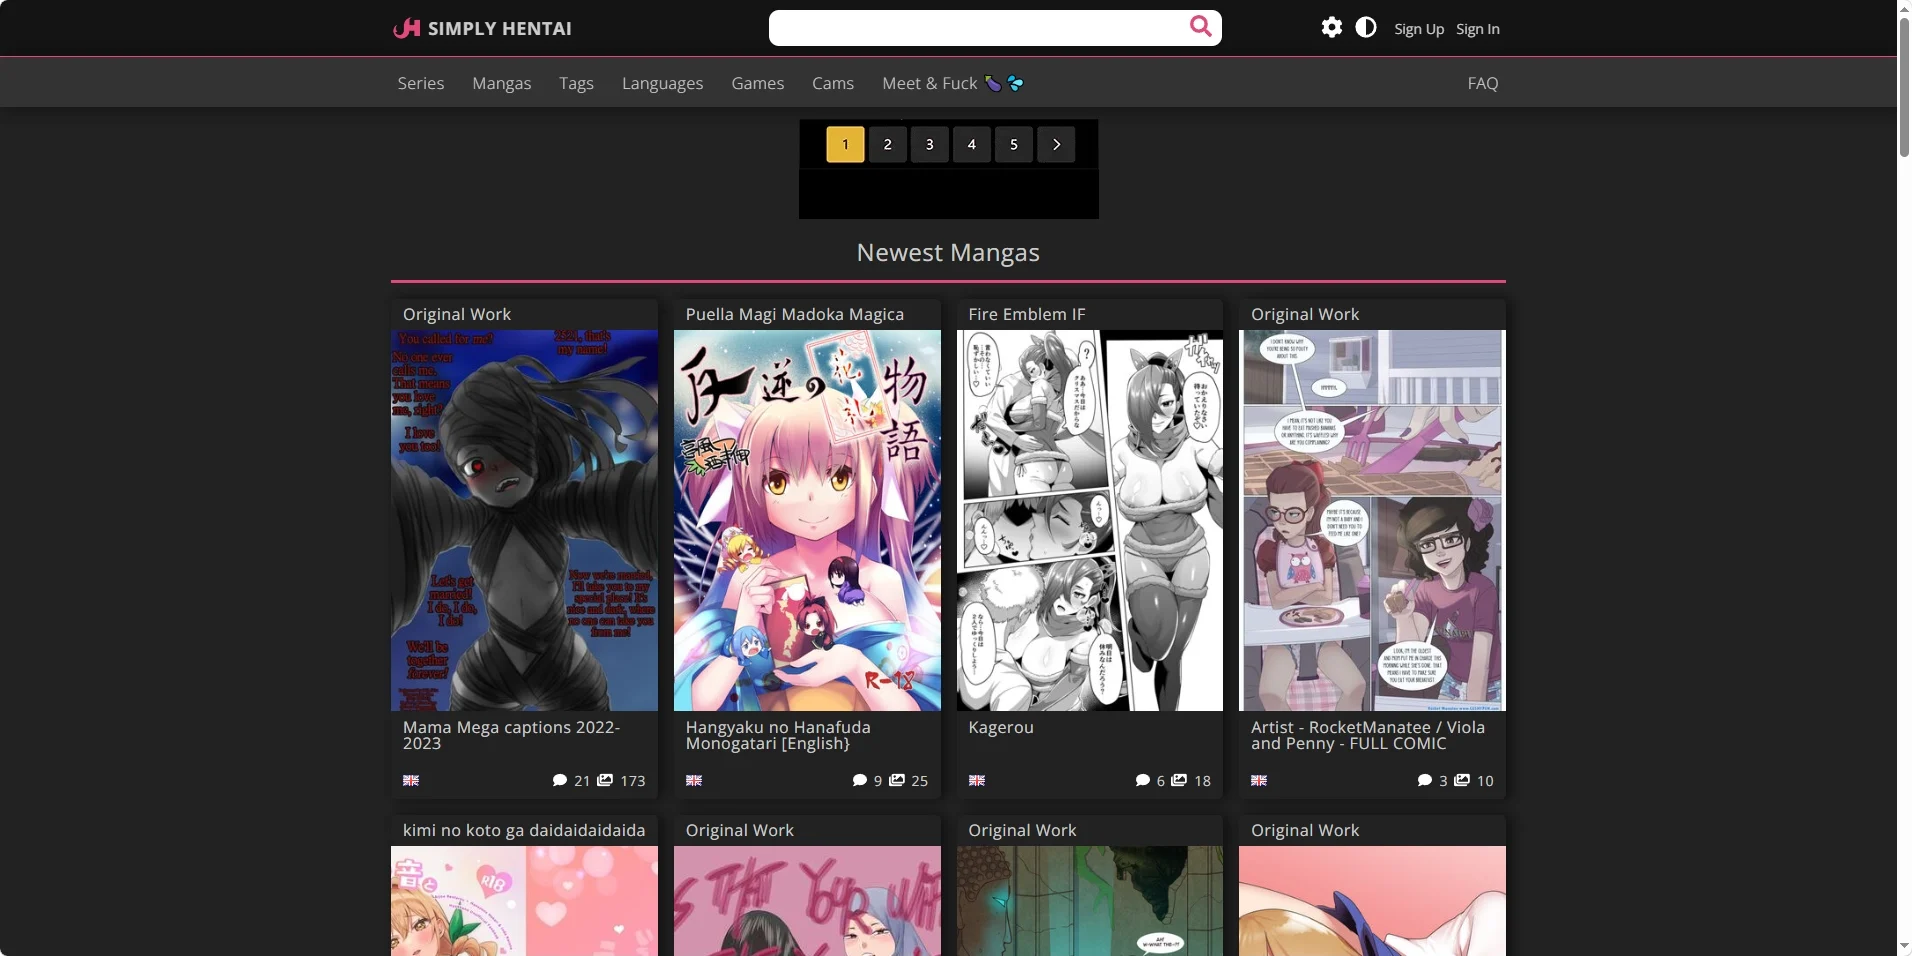Click the flag icon on Mama Mega captions card
Viewport: 1912px width, 956px height.
[411, 781]
